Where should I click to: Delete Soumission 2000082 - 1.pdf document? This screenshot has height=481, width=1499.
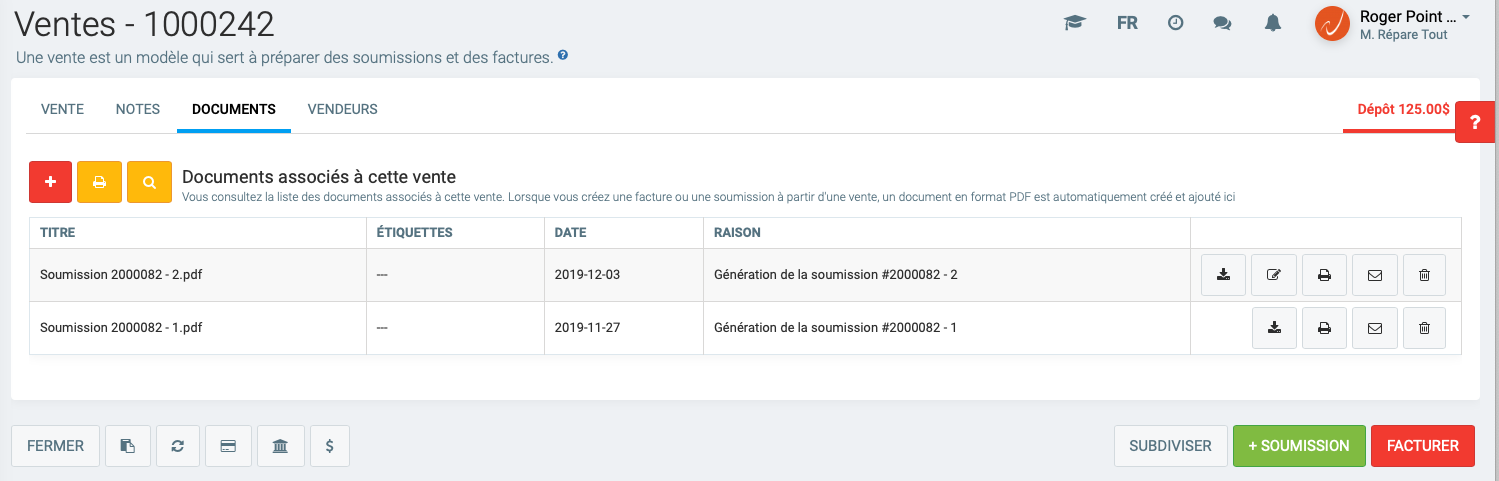[1424, 328]
